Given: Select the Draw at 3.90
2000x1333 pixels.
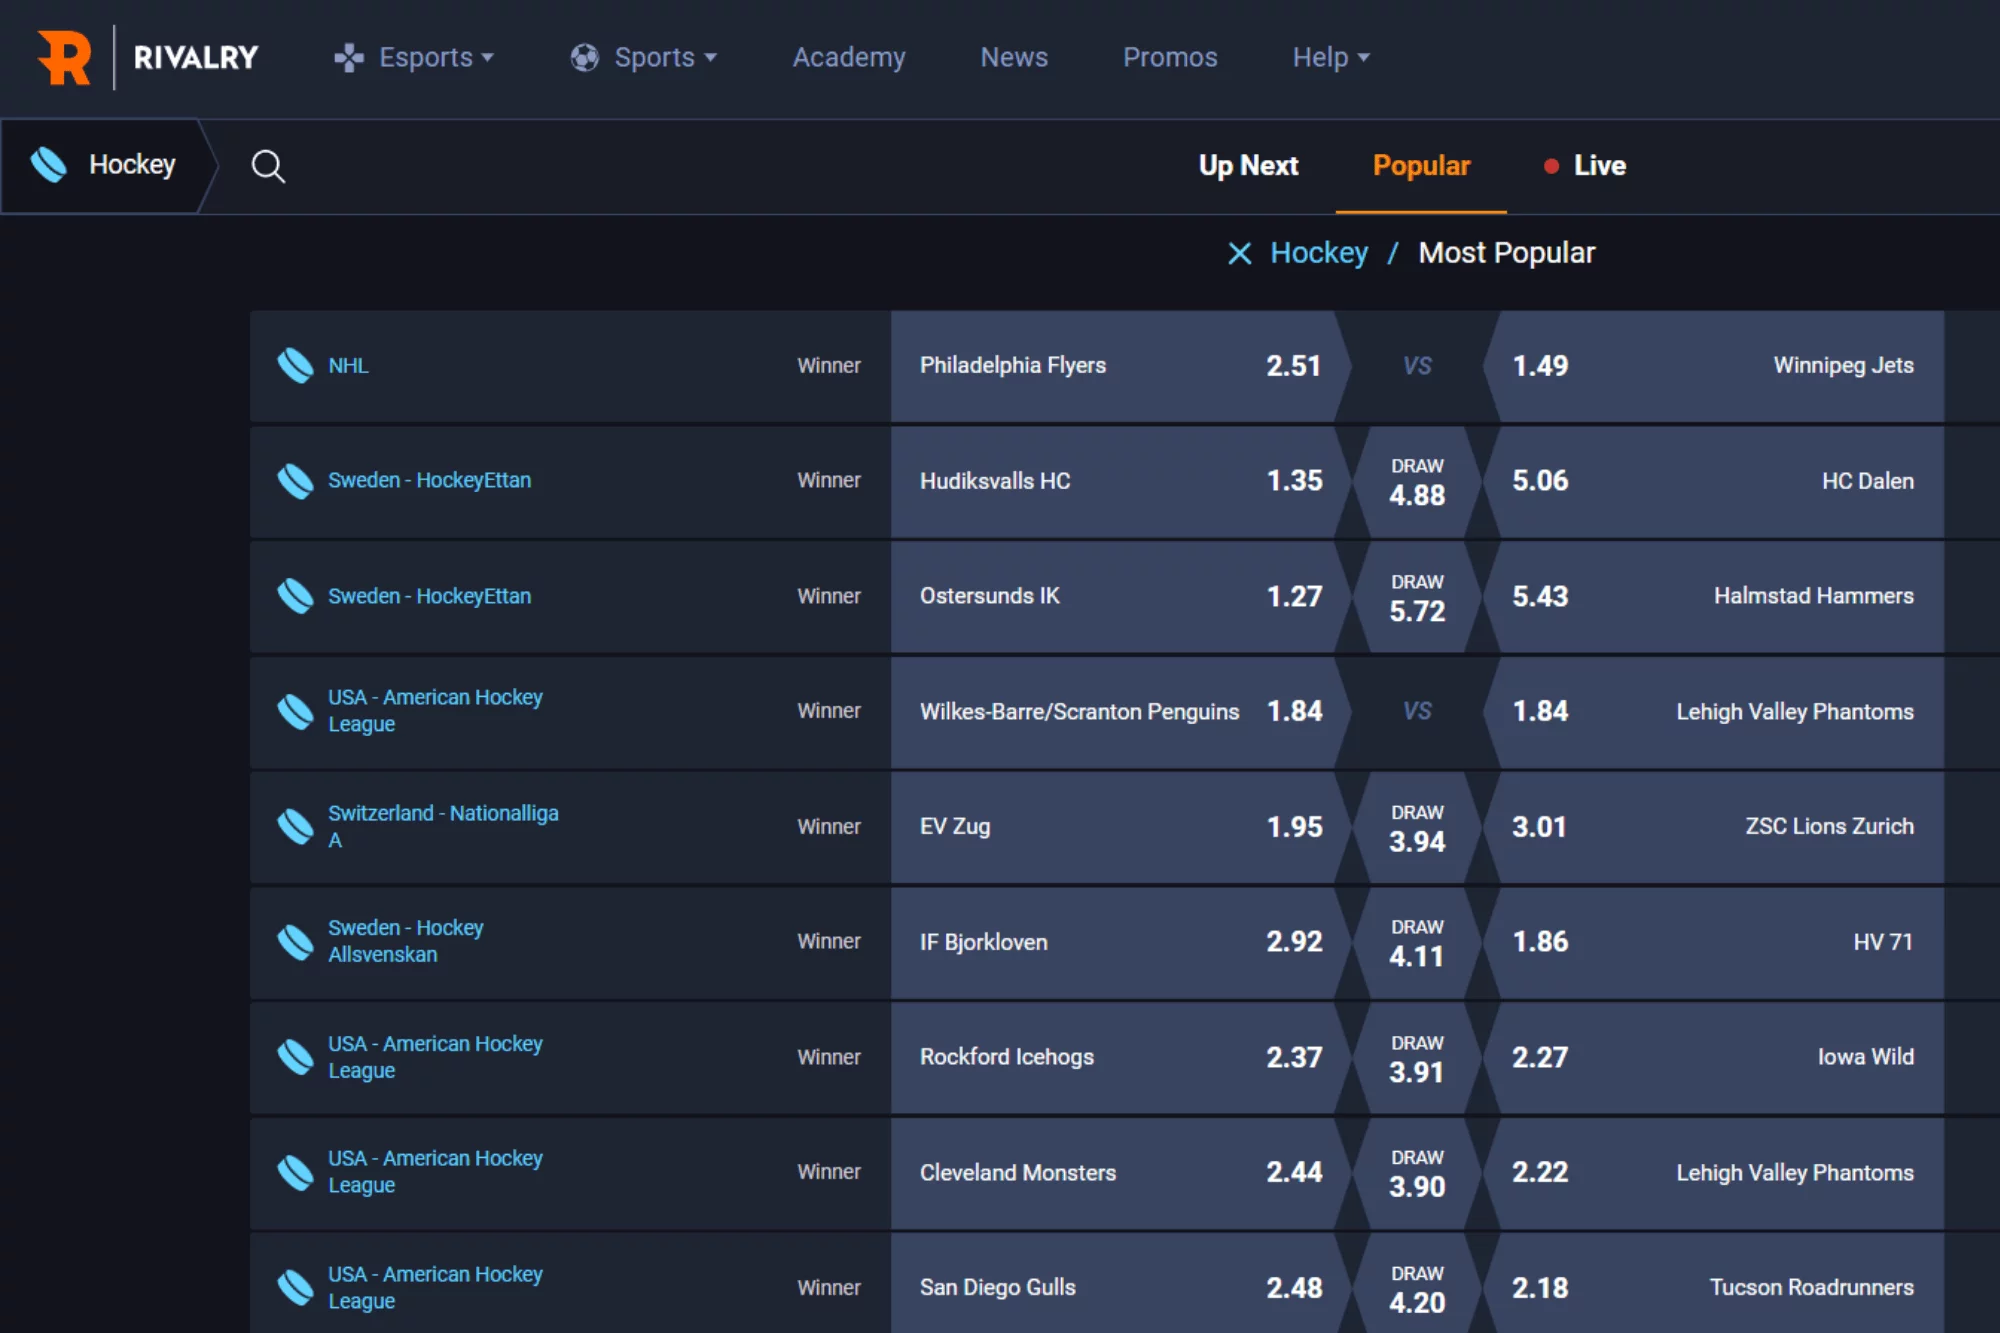Looking at the screenshot, I should tap(1417, 1172).
